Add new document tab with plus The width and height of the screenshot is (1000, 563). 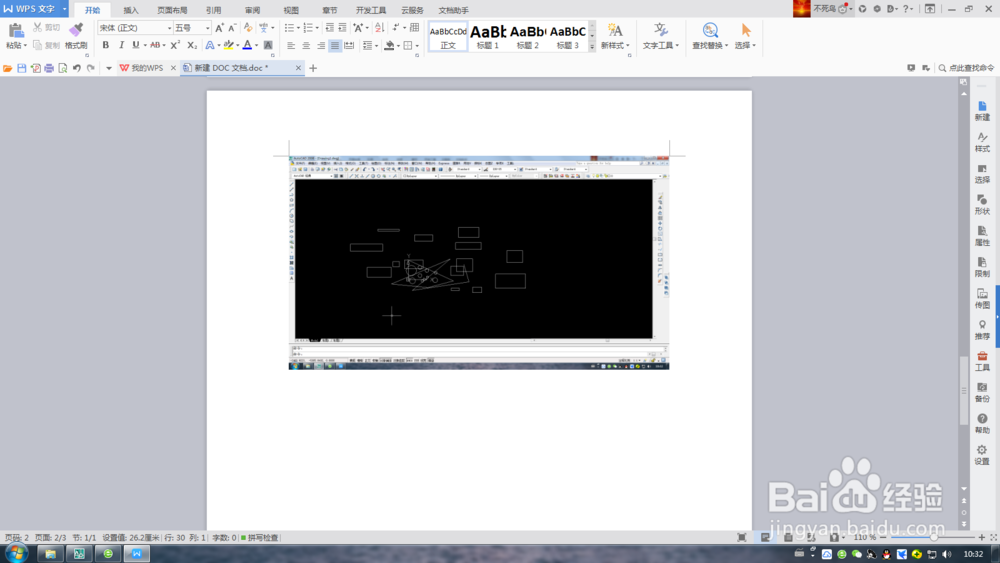pos(313,68)
